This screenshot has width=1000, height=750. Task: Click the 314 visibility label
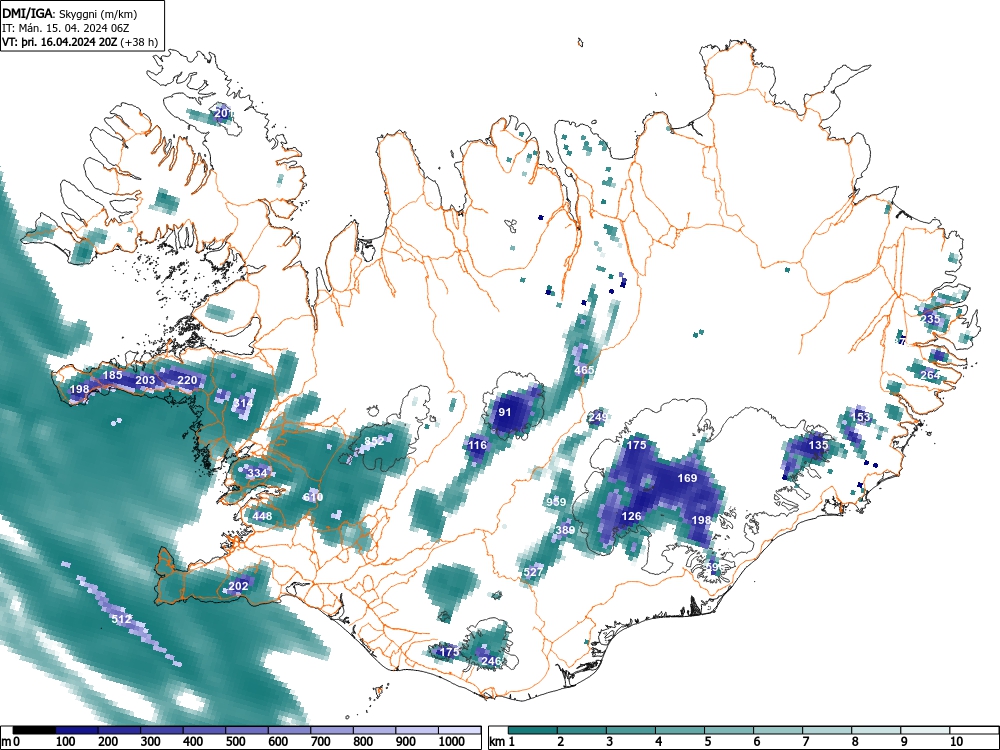click(243, 403)
